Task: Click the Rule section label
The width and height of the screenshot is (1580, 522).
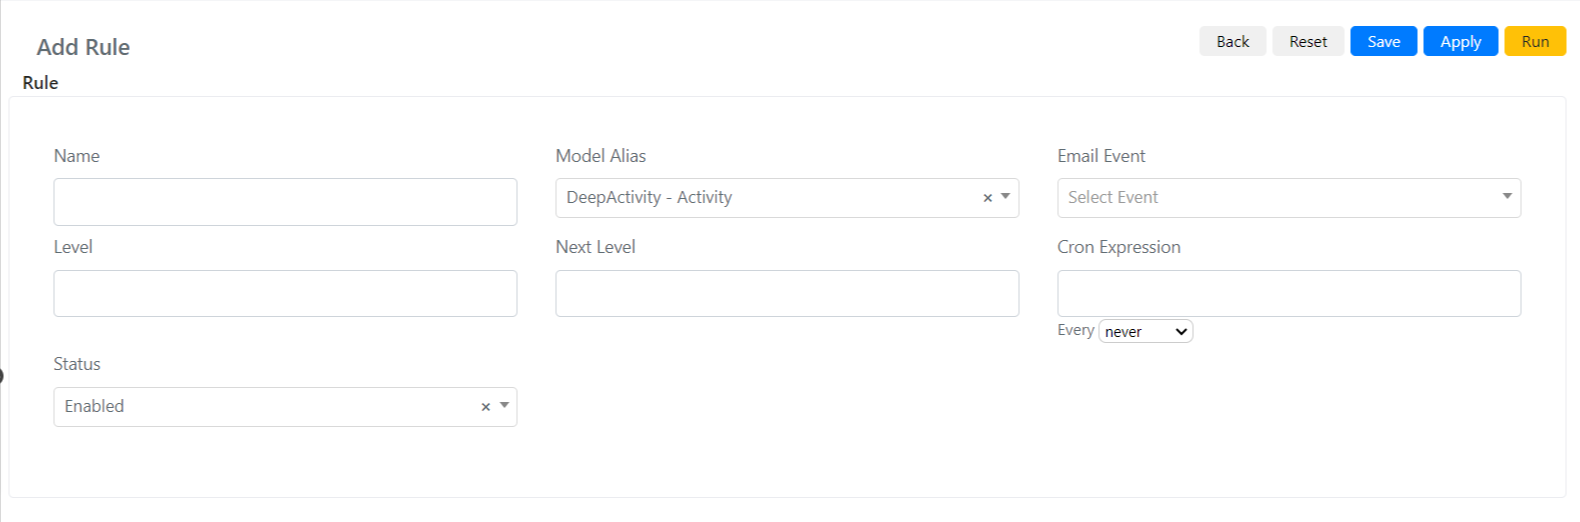Action: point(40,83)
